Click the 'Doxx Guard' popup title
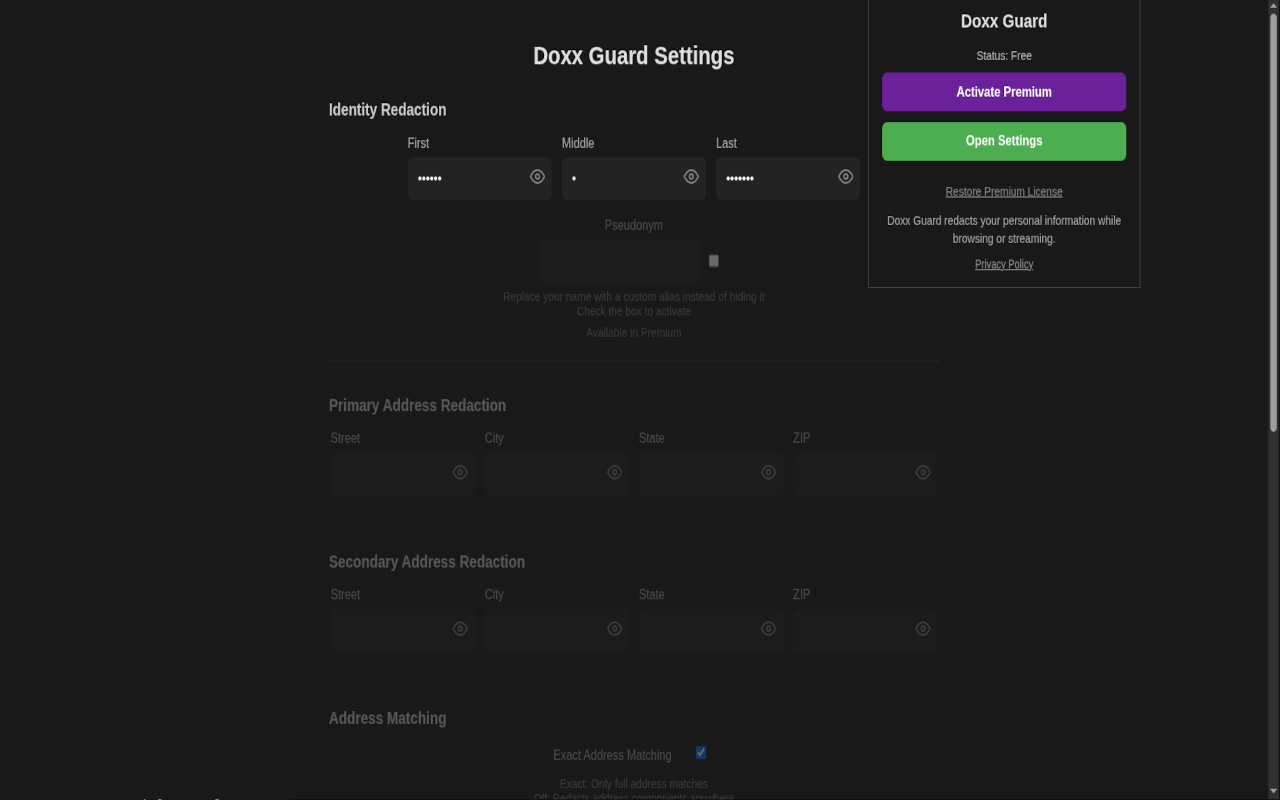The width and height of the screenshot is (1280, 800). pos(1004,21)
